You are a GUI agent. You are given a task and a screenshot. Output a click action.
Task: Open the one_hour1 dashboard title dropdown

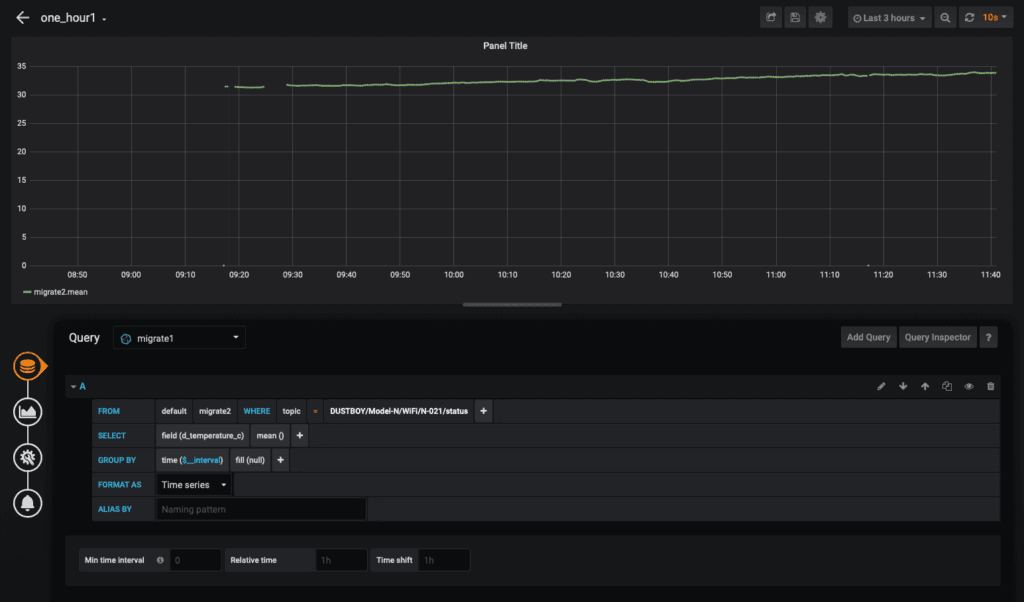(x=73, y=18)
